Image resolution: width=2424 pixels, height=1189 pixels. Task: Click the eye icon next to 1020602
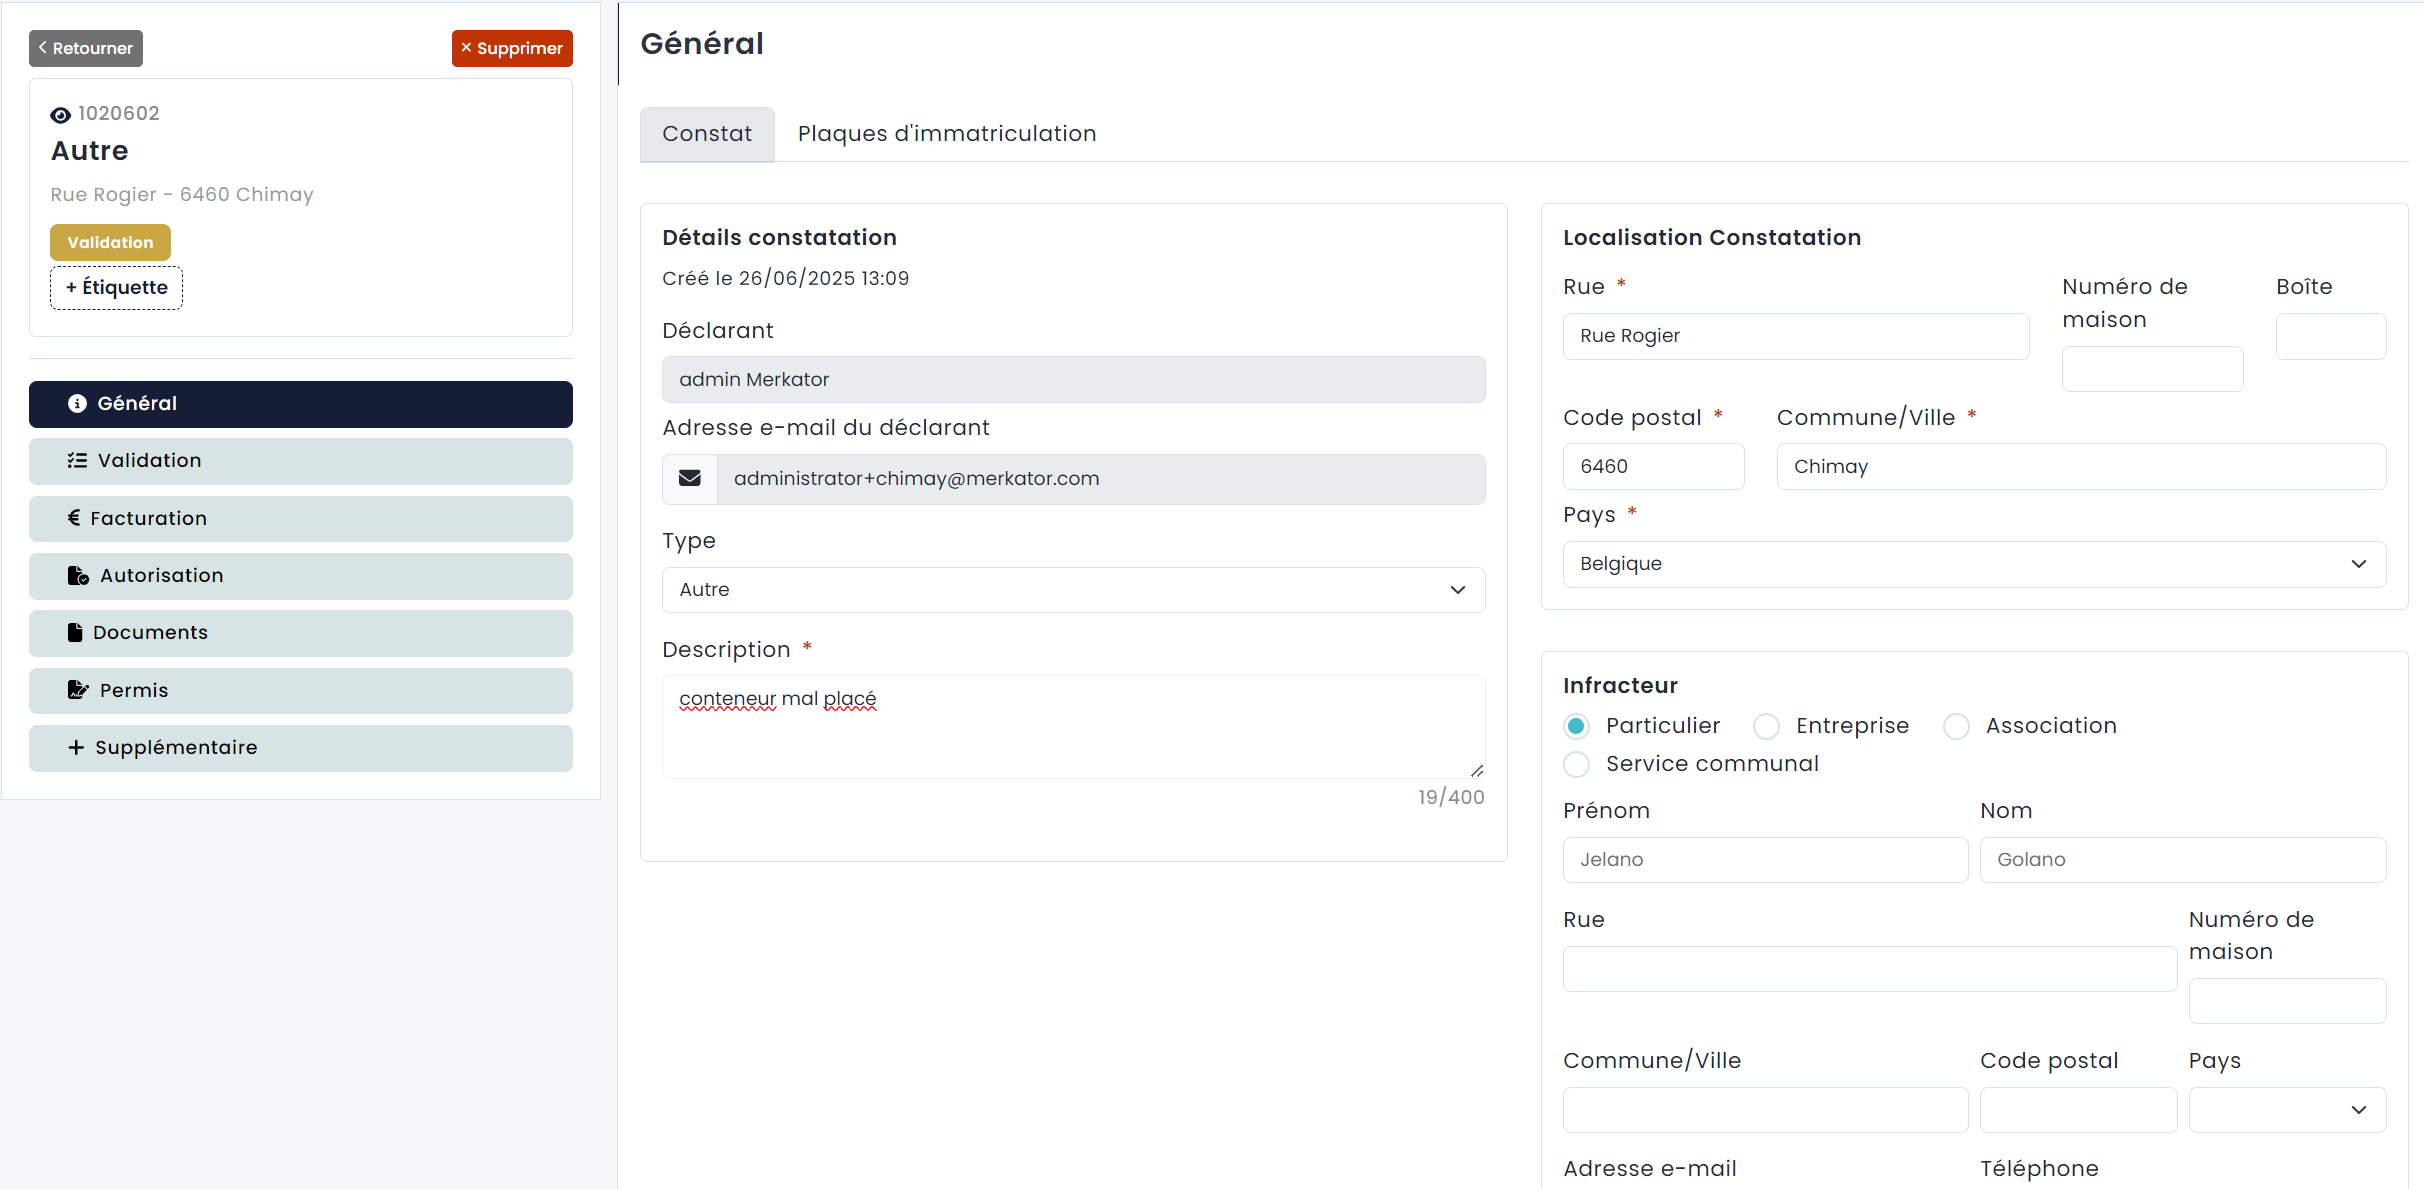[60, 115]
